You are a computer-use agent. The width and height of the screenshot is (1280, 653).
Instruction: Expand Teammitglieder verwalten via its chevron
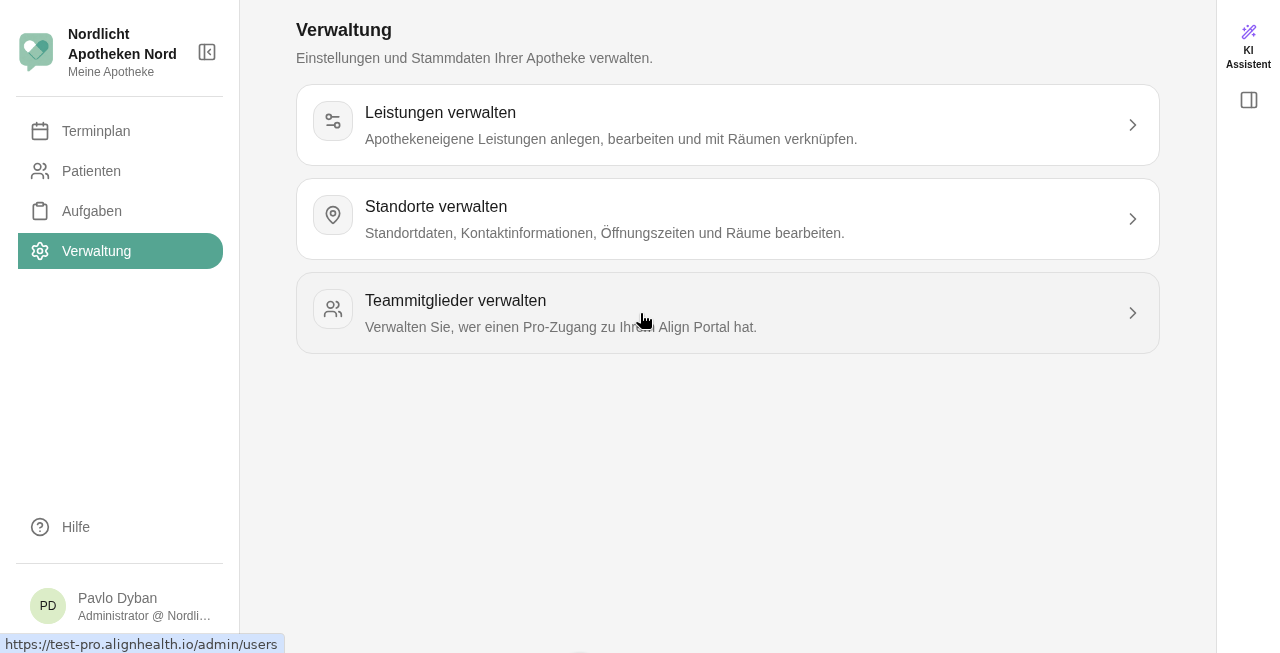pos(1133,313)
